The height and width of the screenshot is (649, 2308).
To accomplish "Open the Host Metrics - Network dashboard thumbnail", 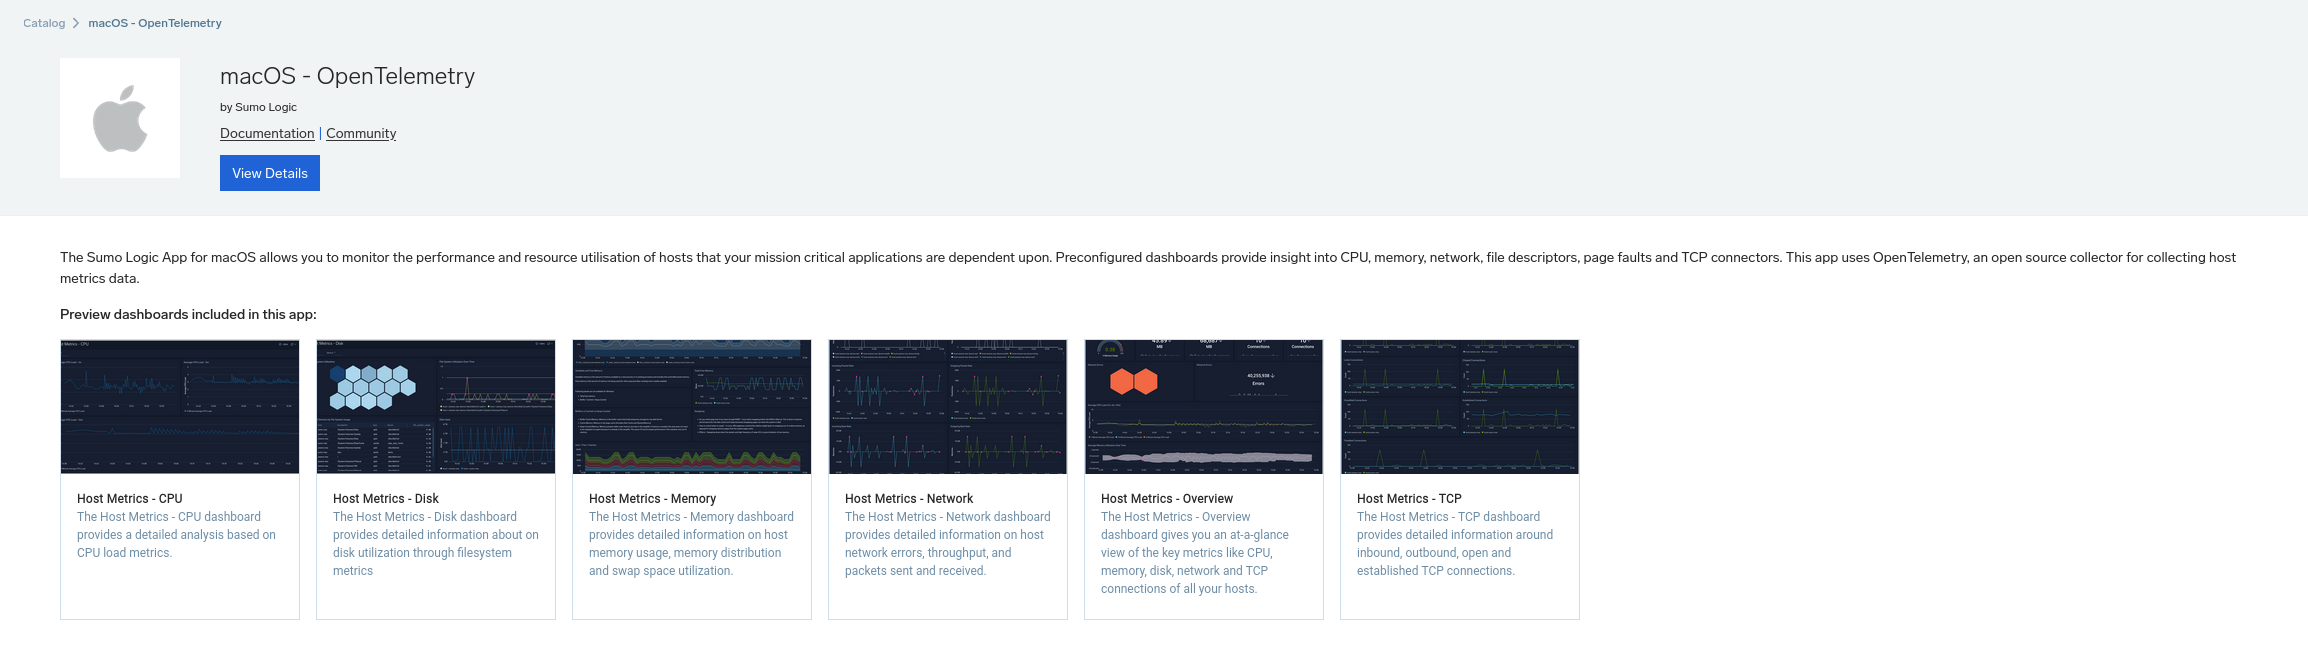I will tap(948, 407).
